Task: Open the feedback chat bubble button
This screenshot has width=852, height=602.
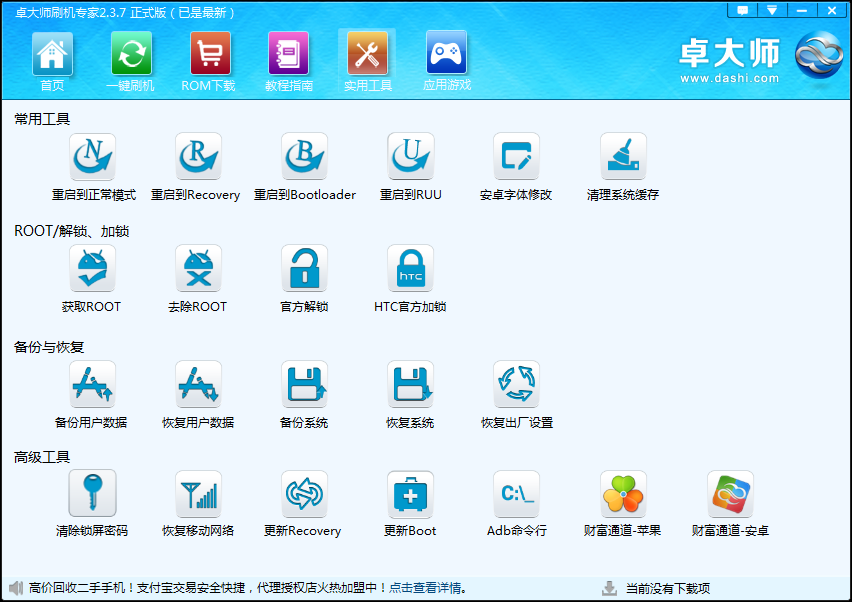Action: [x=742, y=10]
